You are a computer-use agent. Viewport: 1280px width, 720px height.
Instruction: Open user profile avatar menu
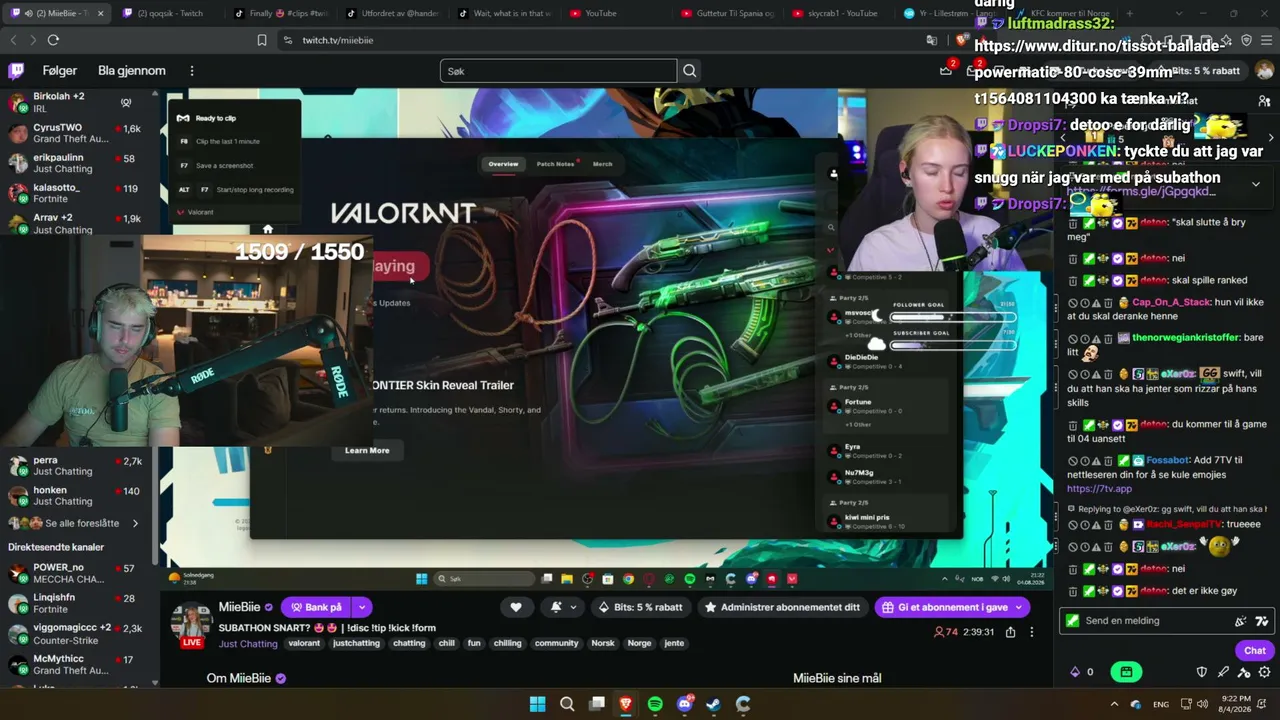(1264, 71)
